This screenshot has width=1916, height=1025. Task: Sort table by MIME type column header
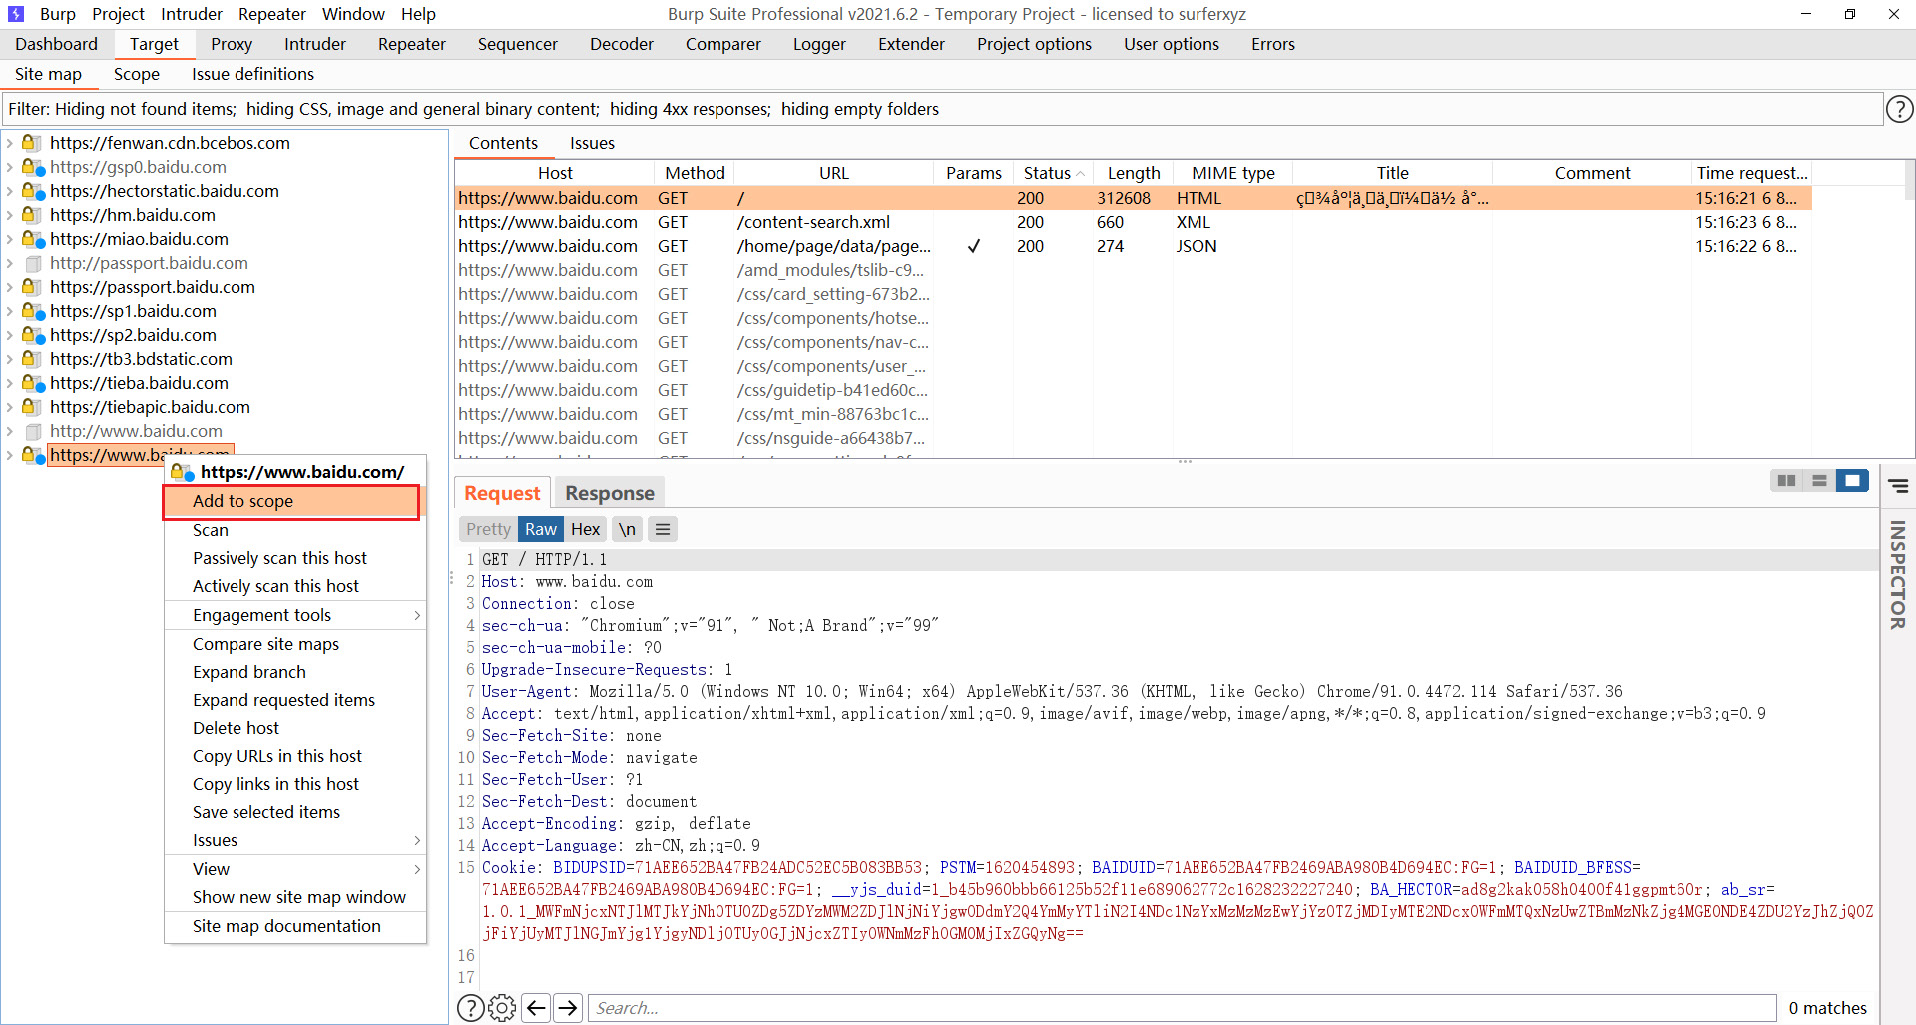click(1233, 173)
